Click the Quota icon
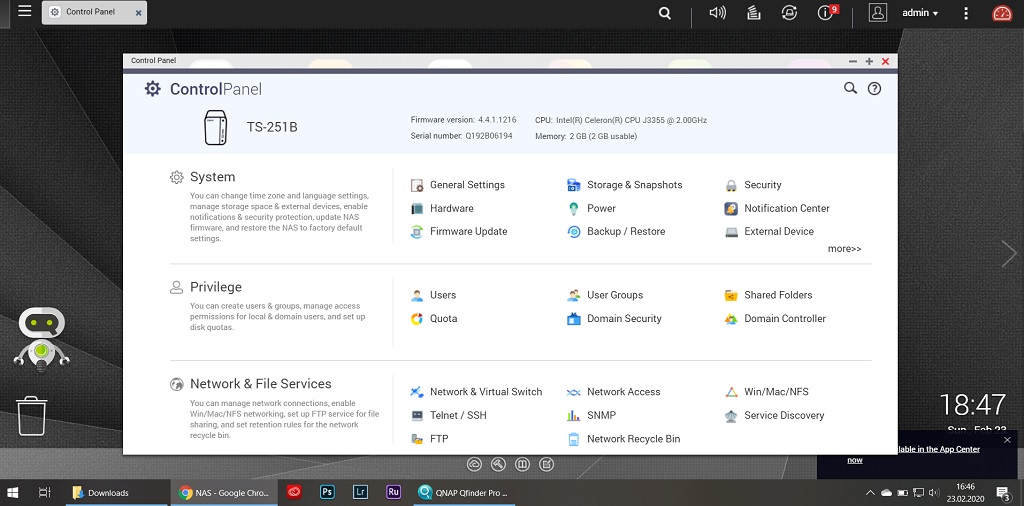Viewport: 1024px width, 506px height. tap(417, 319)
